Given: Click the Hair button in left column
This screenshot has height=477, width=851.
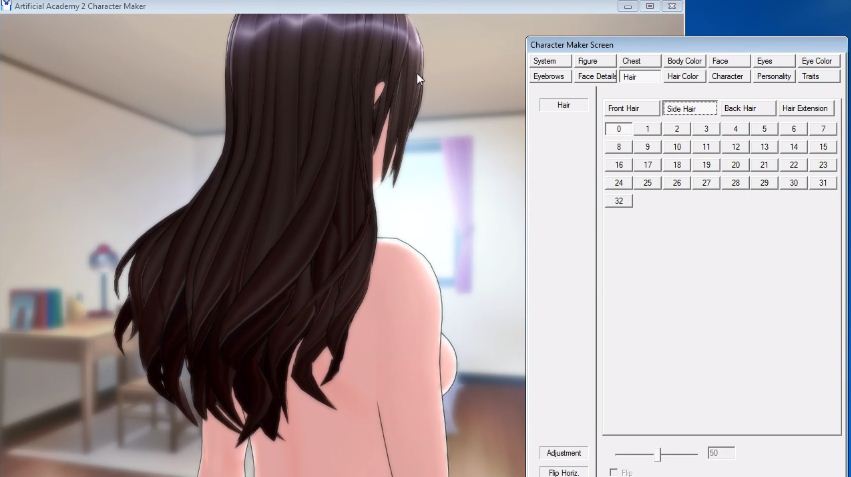Looking at the screenshot, I should click(x=563, y=105).
